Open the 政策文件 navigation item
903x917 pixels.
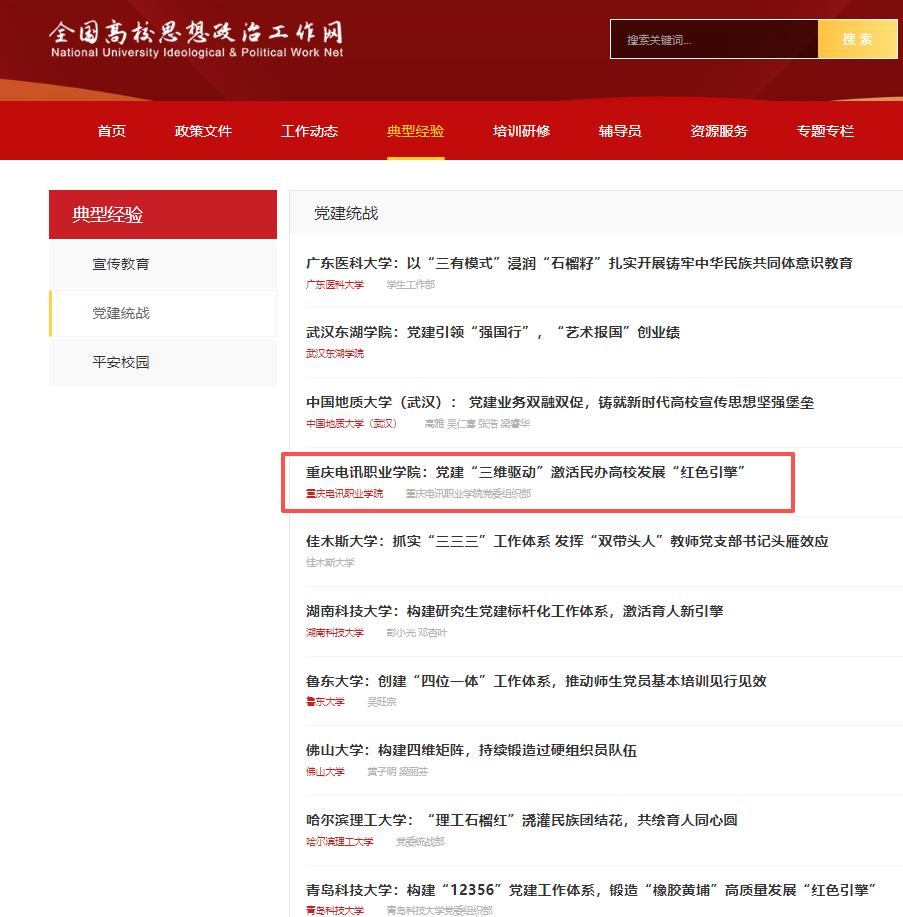(203, 131)
